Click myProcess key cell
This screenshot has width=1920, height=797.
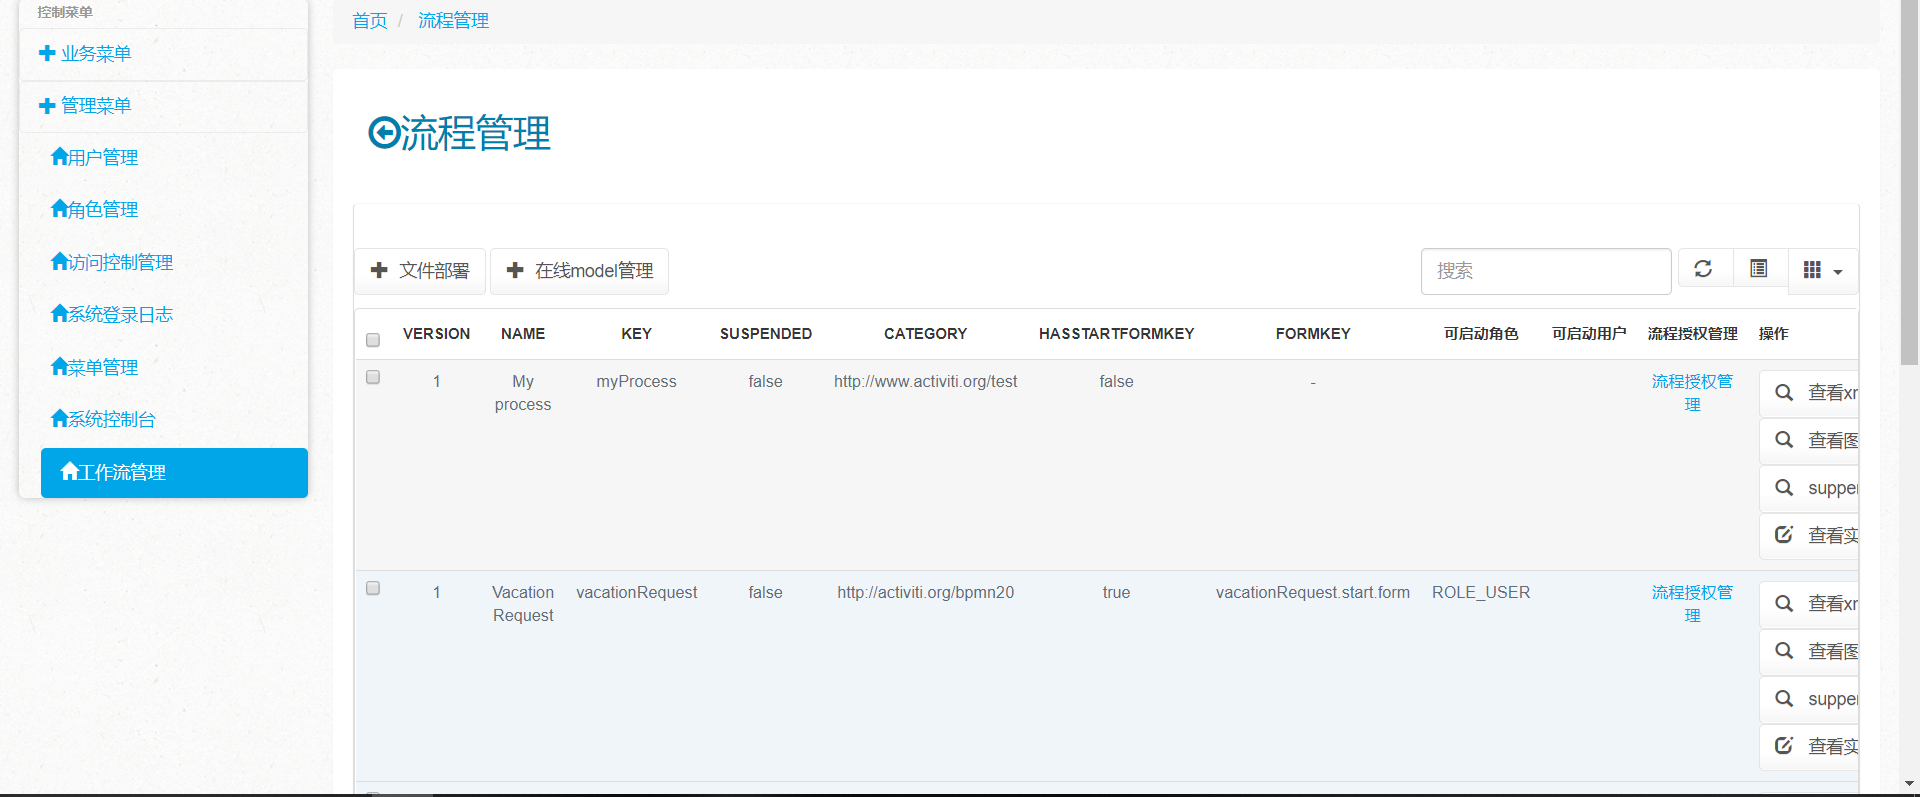click(636, 382)
